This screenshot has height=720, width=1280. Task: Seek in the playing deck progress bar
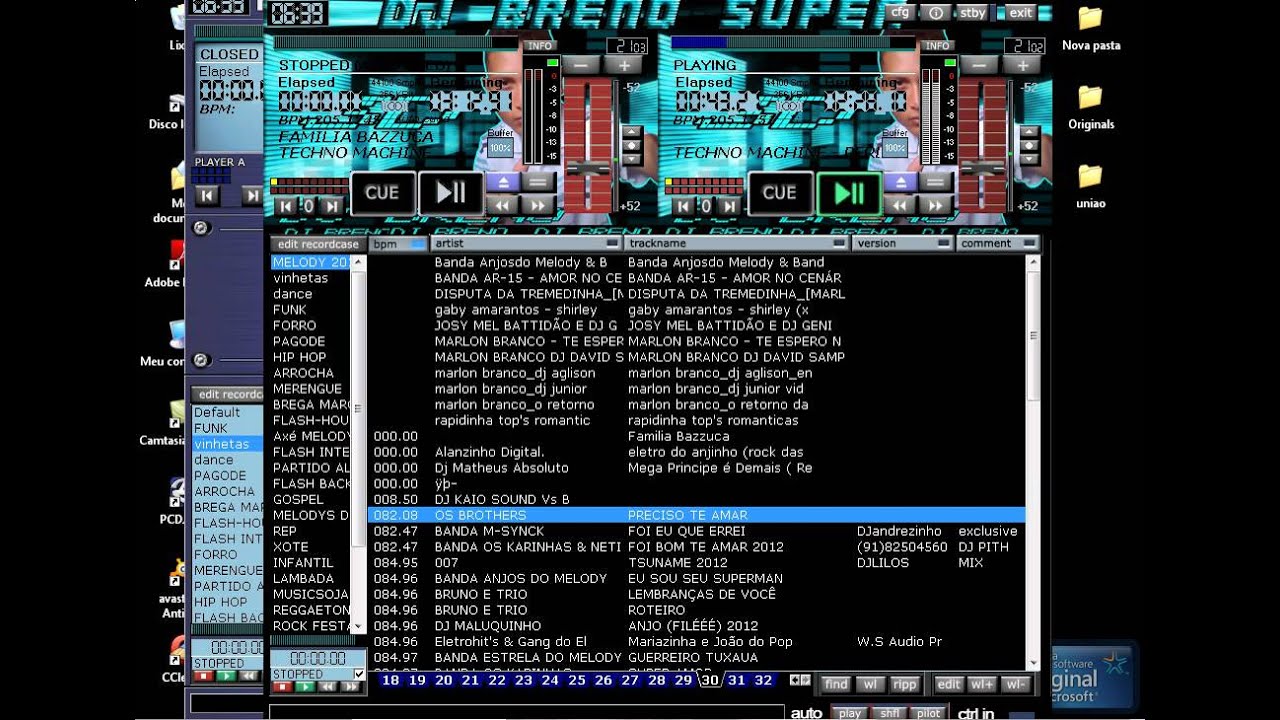(794, 43)
